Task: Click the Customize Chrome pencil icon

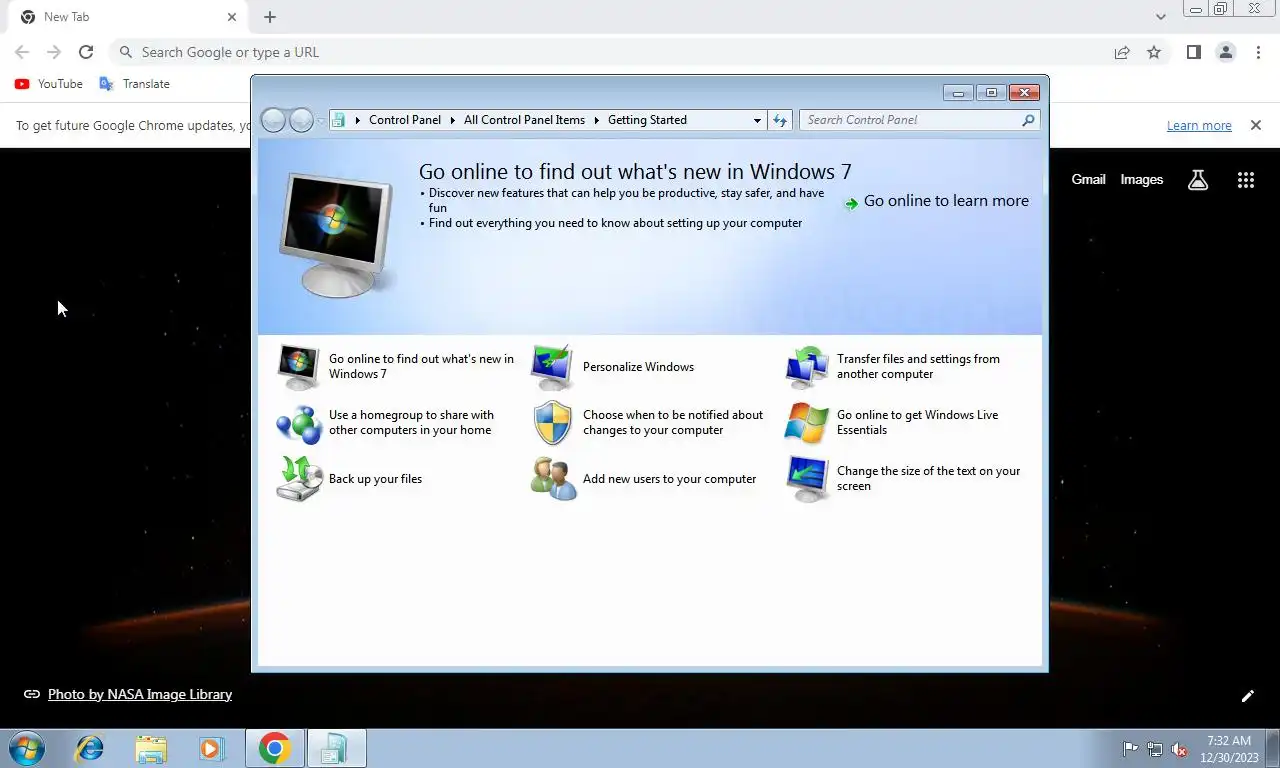Action: pyautogui.click(x=1247, y=696)
